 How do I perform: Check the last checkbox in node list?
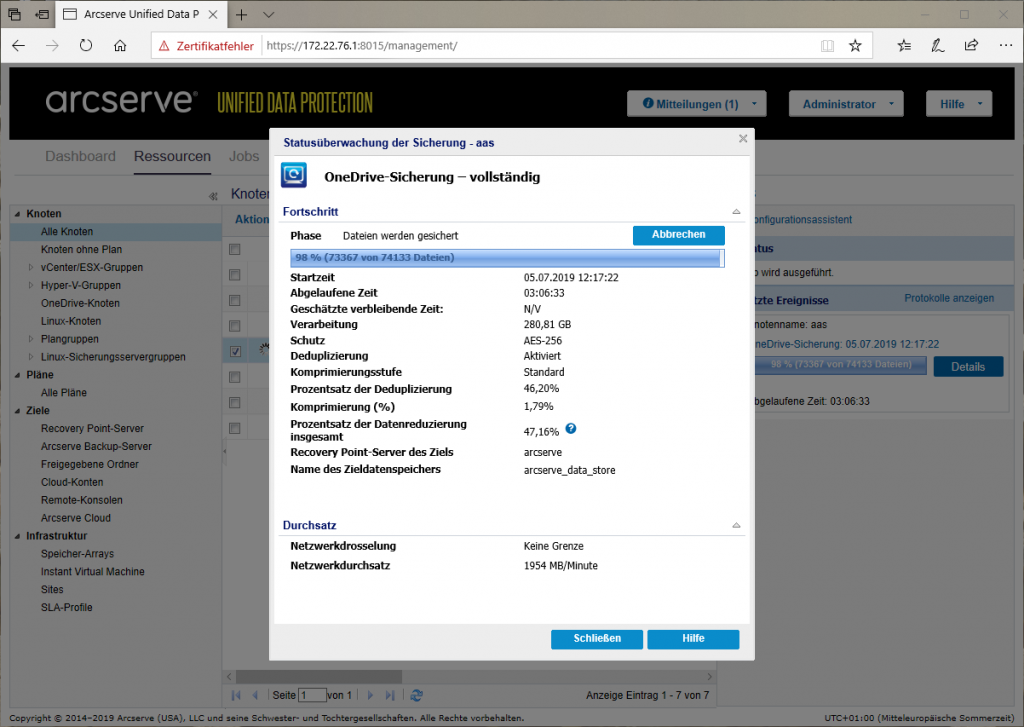pos(235,428)
